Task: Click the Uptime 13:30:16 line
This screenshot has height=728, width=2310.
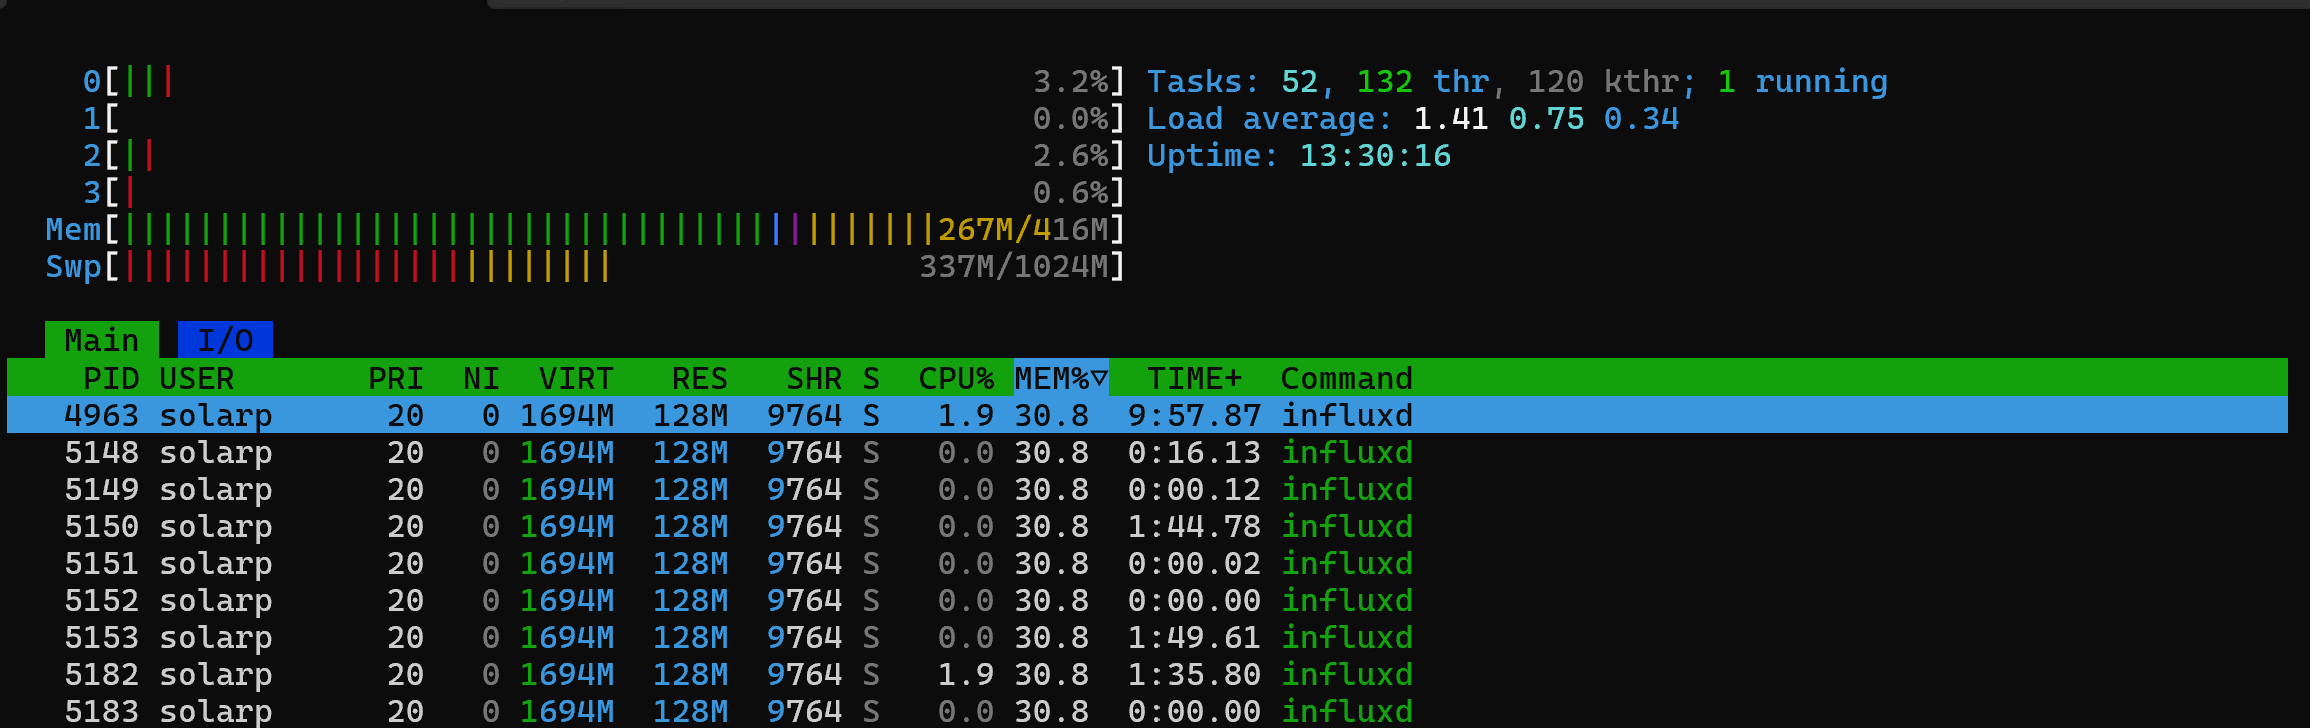Action: [1299, 155]
